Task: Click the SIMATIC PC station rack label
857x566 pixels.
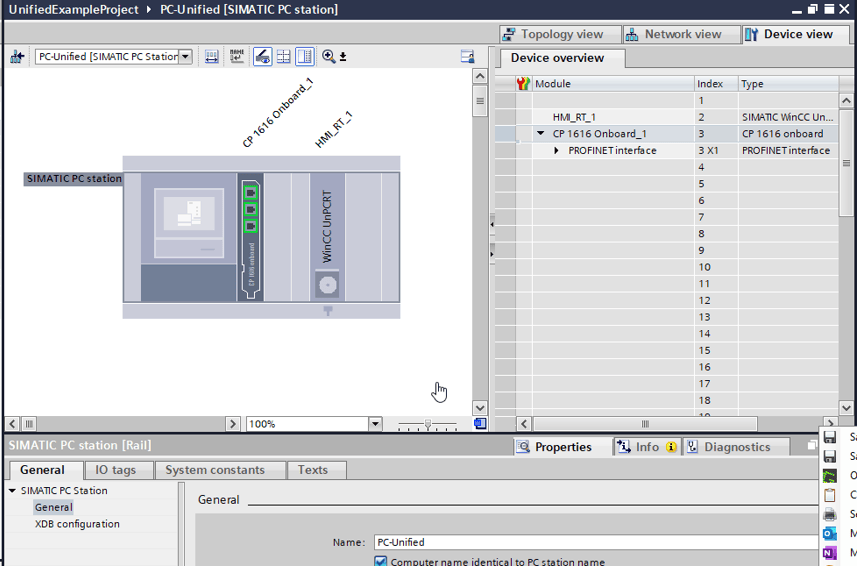Action: (73, 179)
